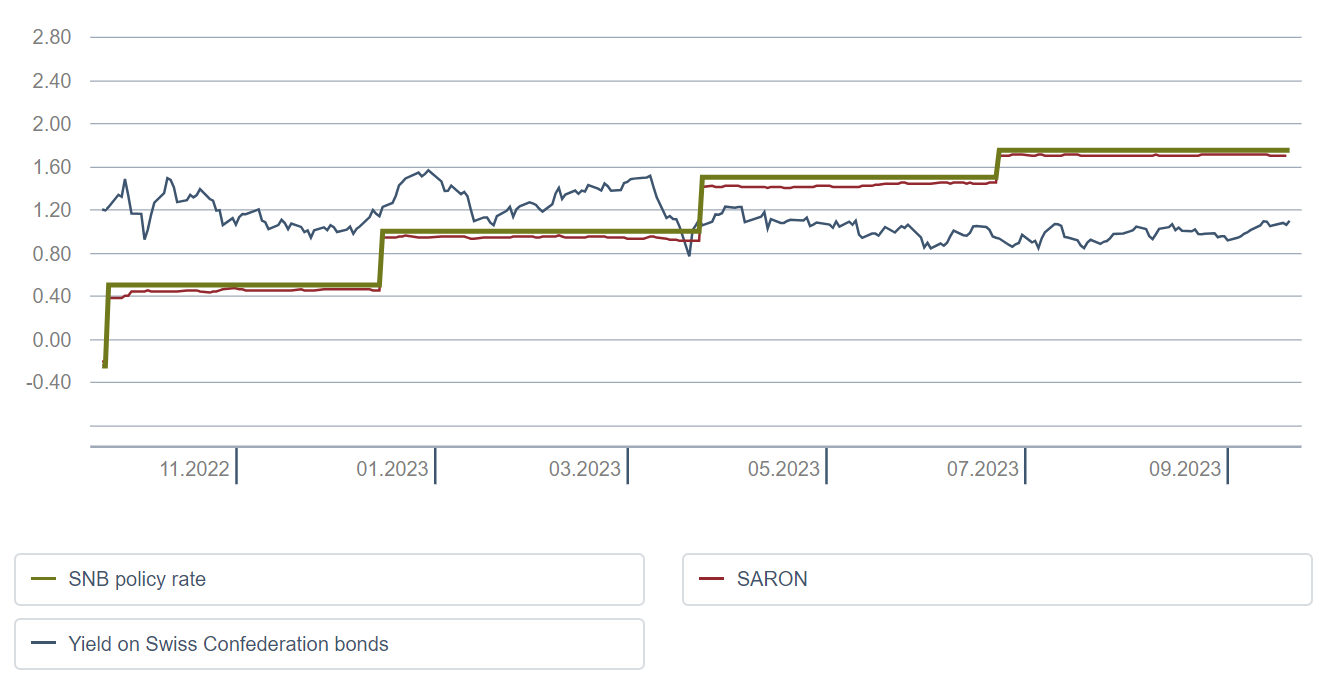Click the 2.00 y-axis value label
The image size is (1335, 691).
pyautogui.click(x=52, y=124)
